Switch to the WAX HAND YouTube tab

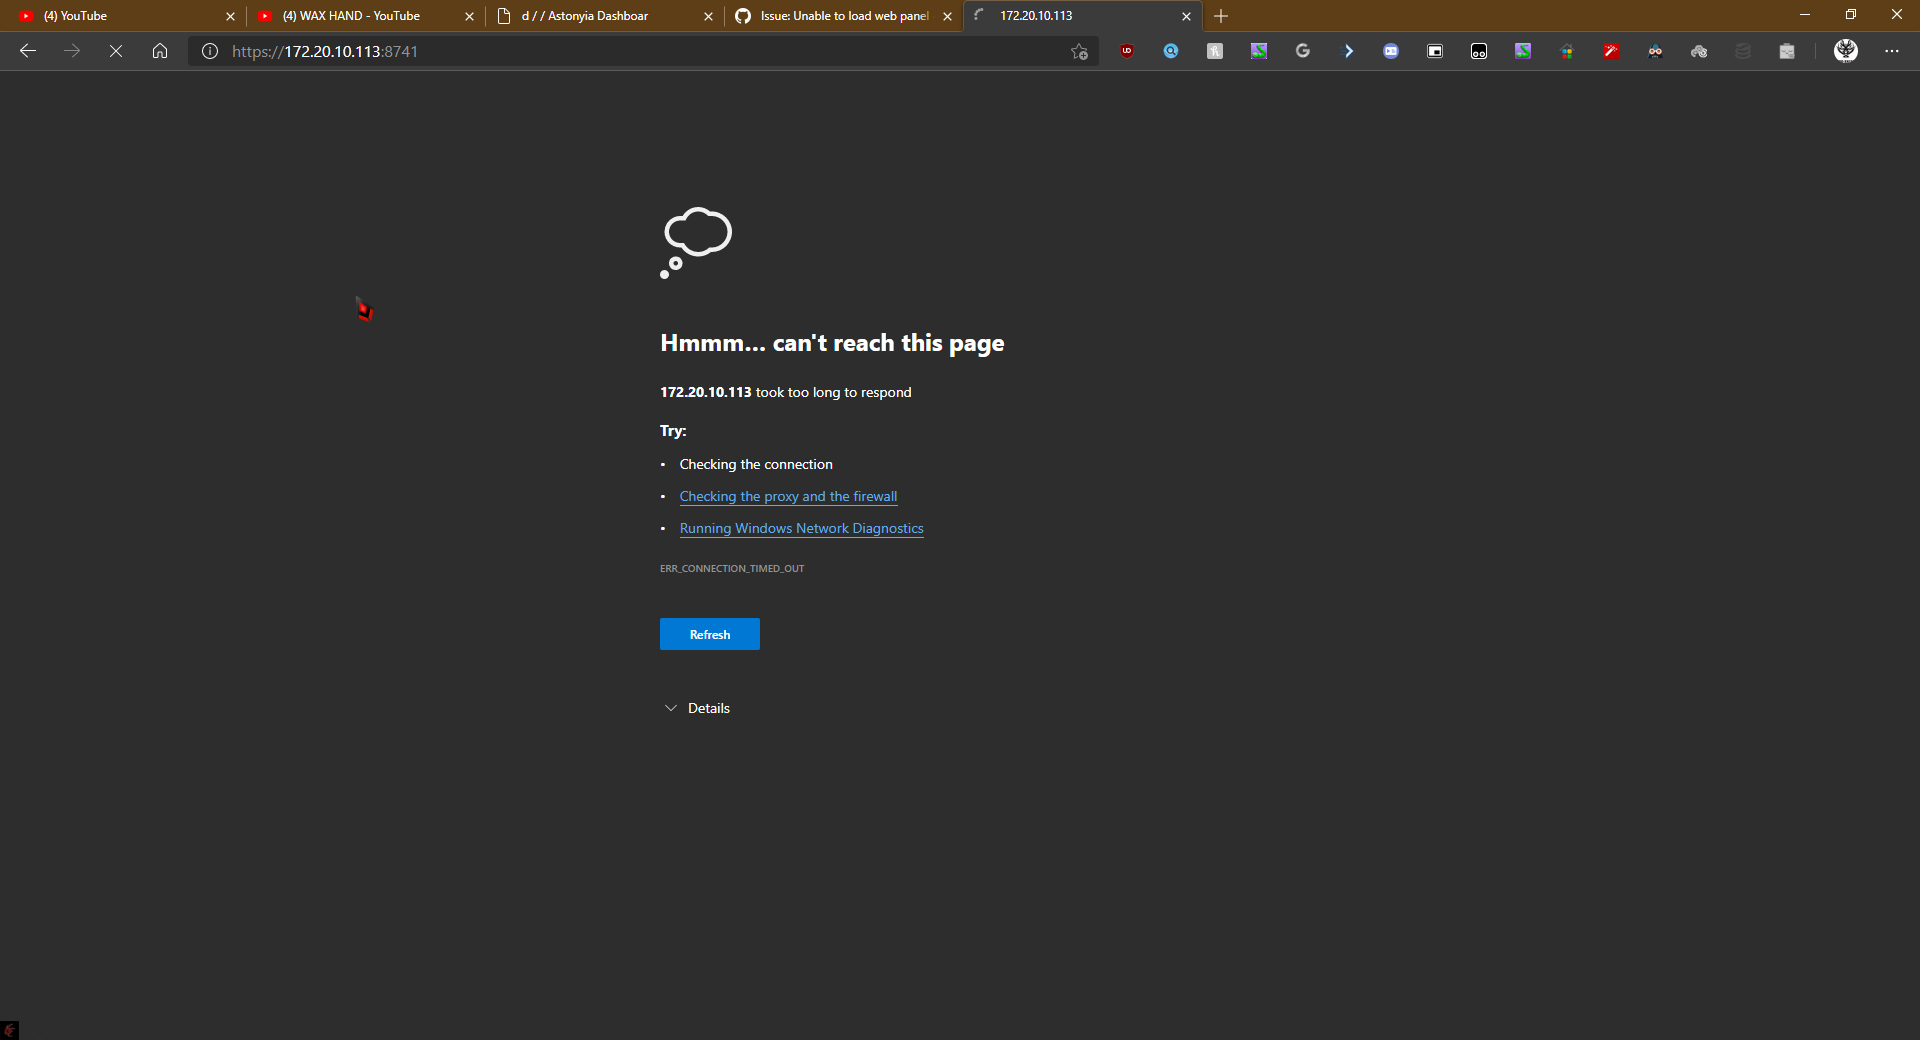[350, 16]
